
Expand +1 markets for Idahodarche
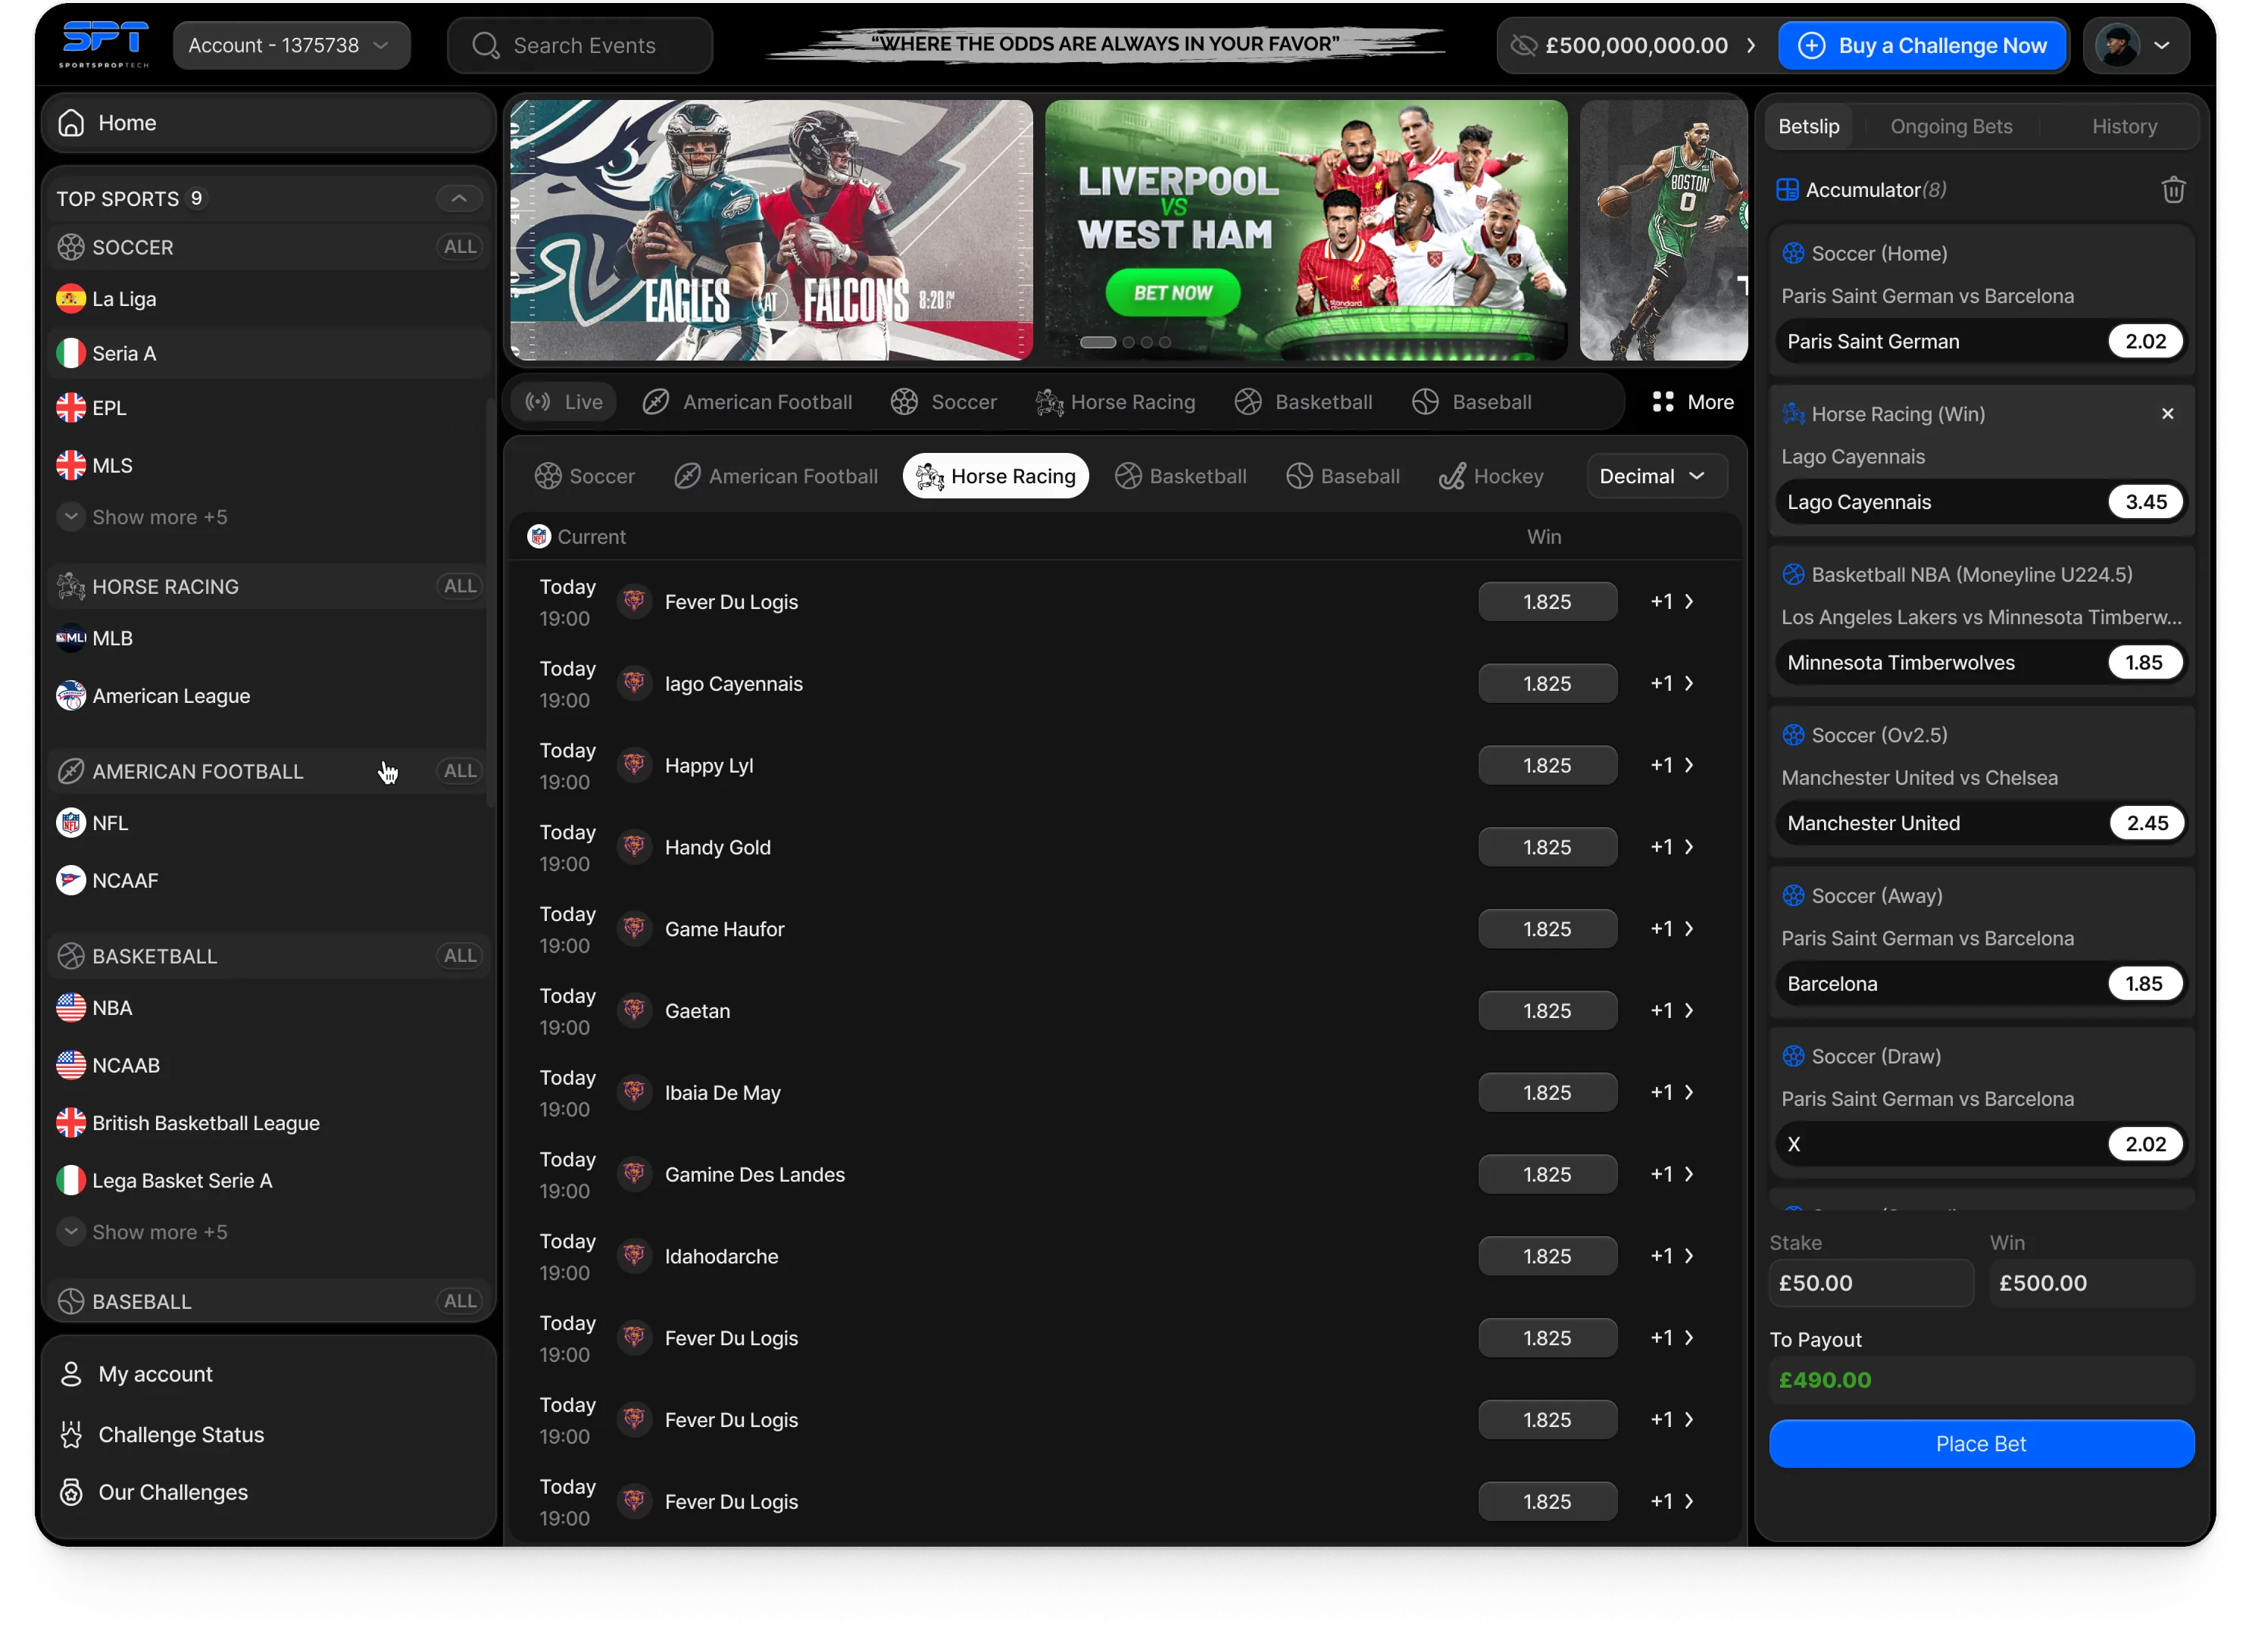(x=1670, y=1254)
